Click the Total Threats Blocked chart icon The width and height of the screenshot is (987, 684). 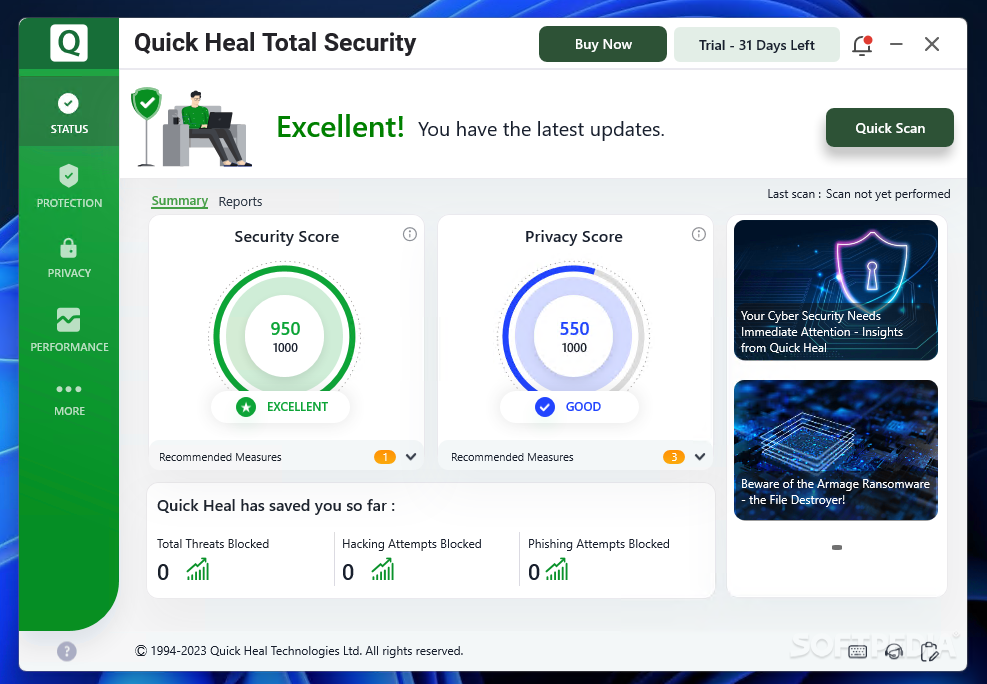[198, 569]
